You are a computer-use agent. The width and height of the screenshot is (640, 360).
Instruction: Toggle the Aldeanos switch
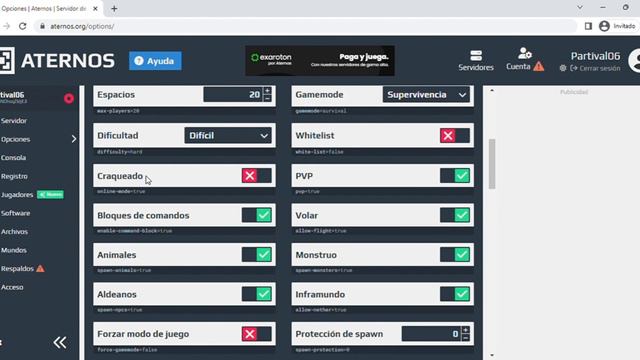(256, 294)
